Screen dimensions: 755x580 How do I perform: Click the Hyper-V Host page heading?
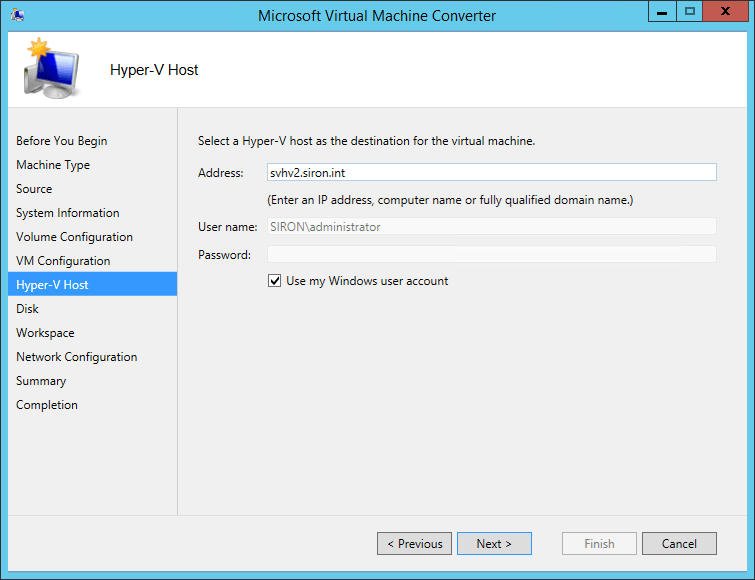point(154,70)
